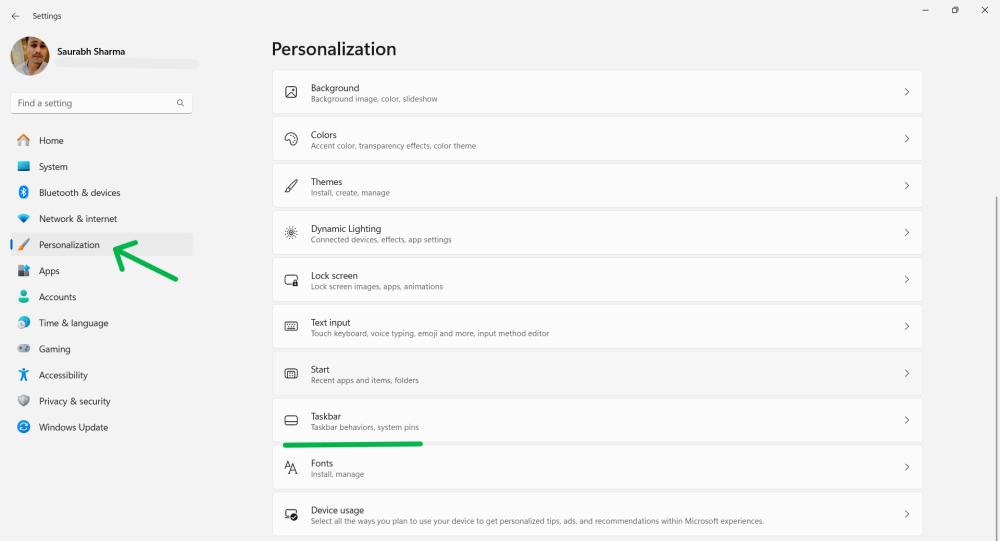Expand the Themes row chevron
This screenshot has height=541, width=1000.
point(906,186)
